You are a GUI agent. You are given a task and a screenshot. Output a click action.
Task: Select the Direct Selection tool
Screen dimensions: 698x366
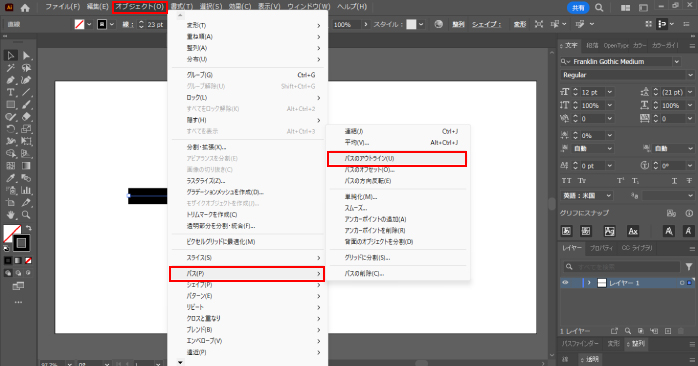[x=26, y=56]
